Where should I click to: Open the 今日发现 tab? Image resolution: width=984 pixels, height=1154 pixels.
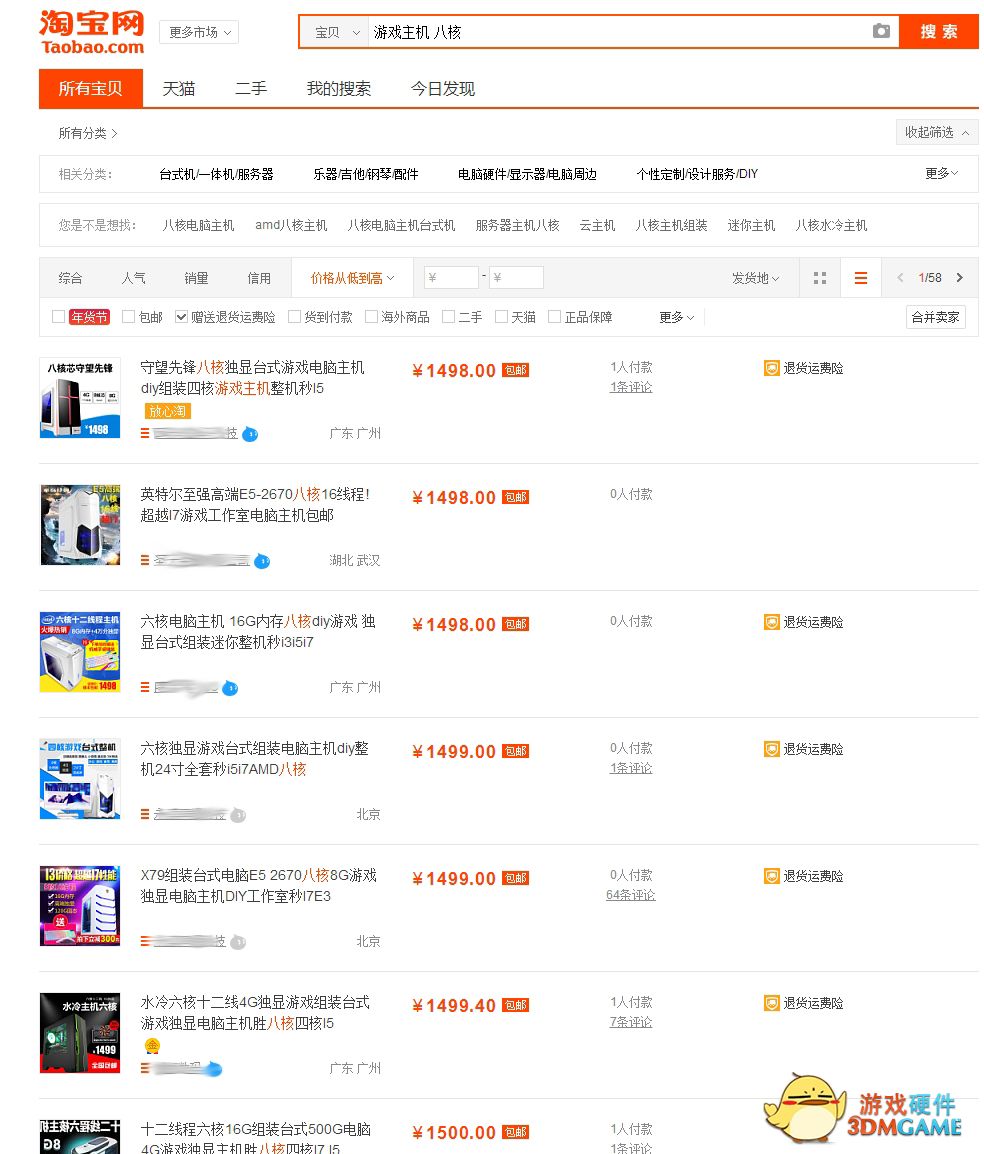[442, 89]
